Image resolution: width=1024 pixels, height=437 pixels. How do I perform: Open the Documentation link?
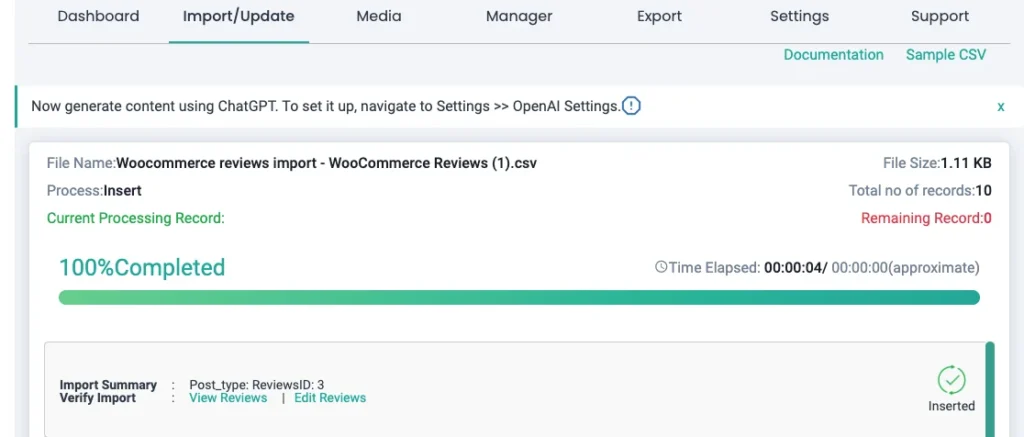833,55
